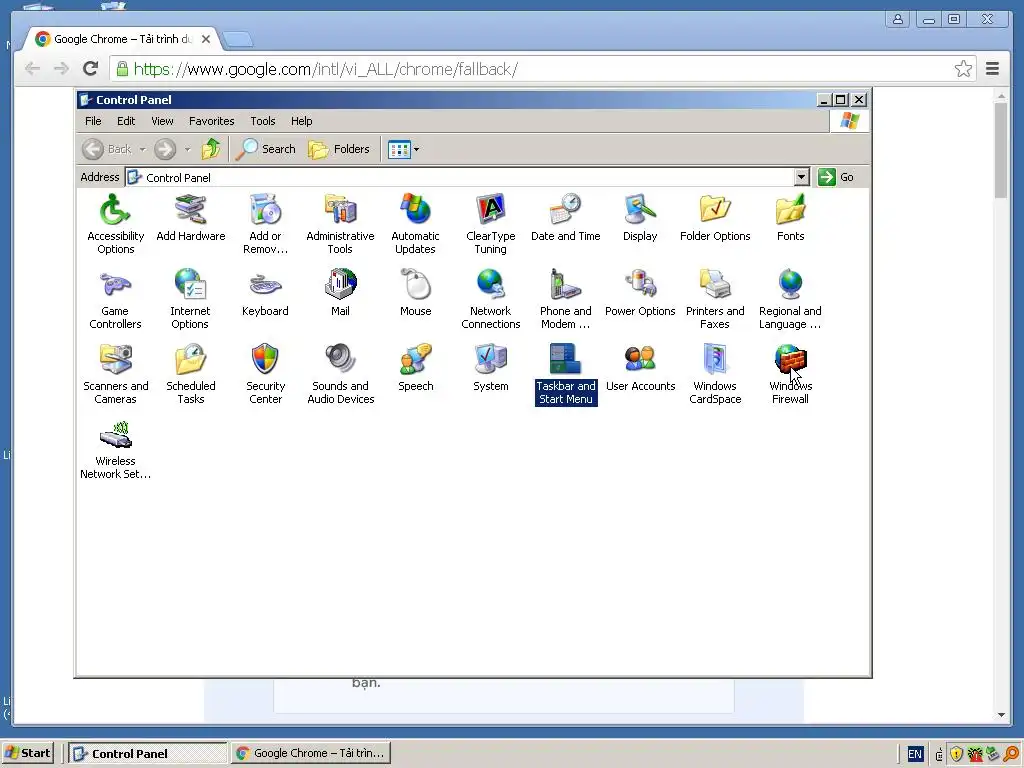The width and height of the screenshot is (1024, 768).
Task: Open a new Chrome tab
Action: click(x=238, y=40)
